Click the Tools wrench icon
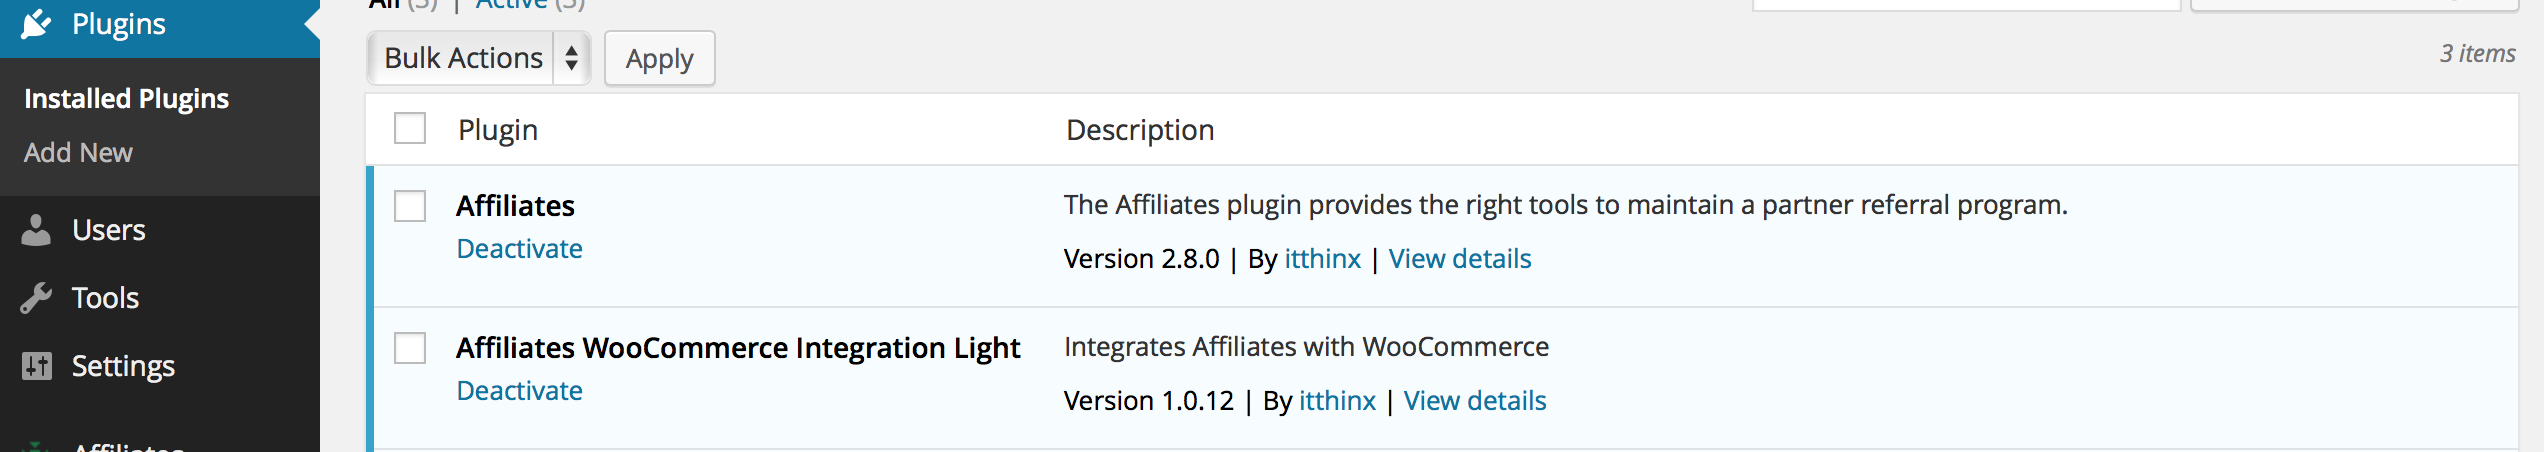The height and width of the screenshot is (452, 2544). click(36, 298)
